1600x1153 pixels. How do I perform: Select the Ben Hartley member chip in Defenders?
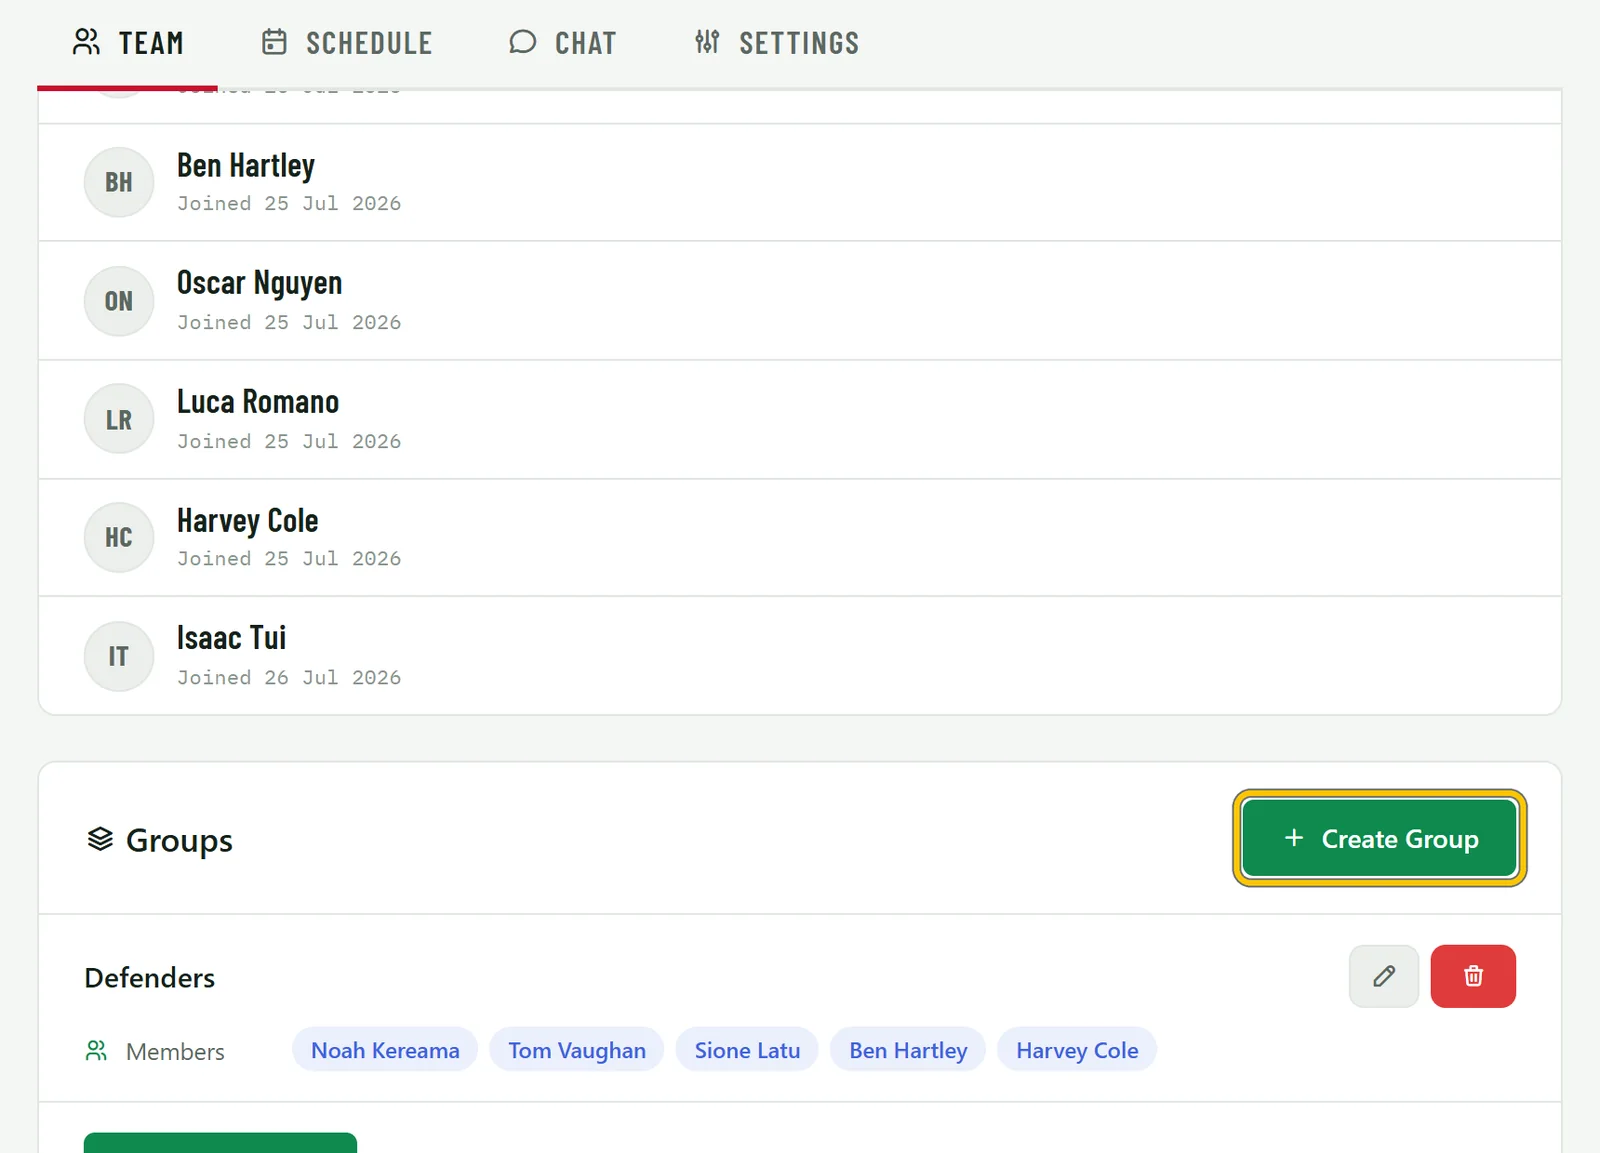[x=908, y=1050]
